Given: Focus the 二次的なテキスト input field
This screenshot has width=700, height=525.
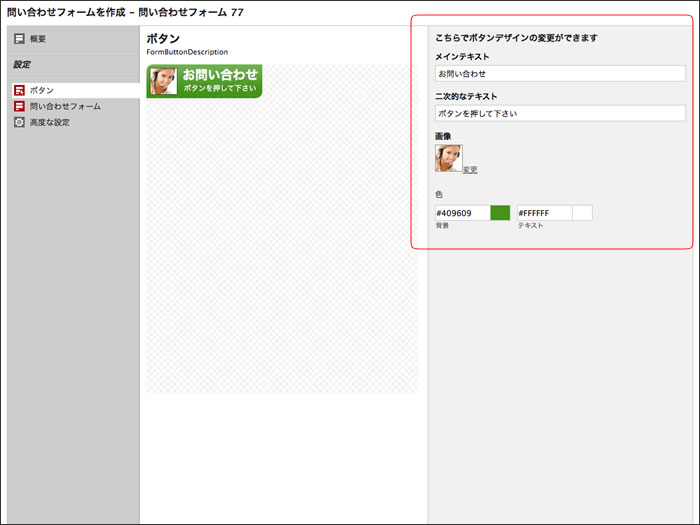Looking at the screenshot, I should pos(560,113).
